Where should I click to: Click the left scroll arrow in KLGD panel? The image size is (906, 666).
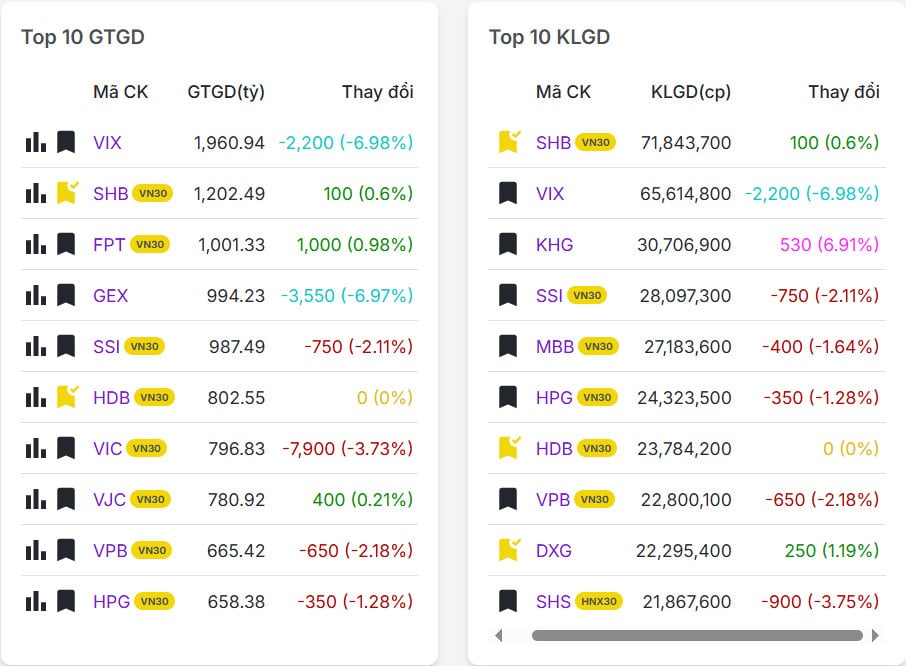500,635
